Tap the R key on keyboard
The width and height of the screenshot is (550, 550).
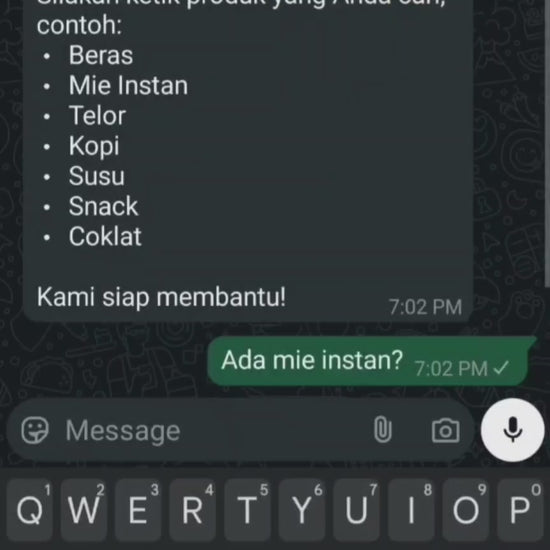coord(193,510)
